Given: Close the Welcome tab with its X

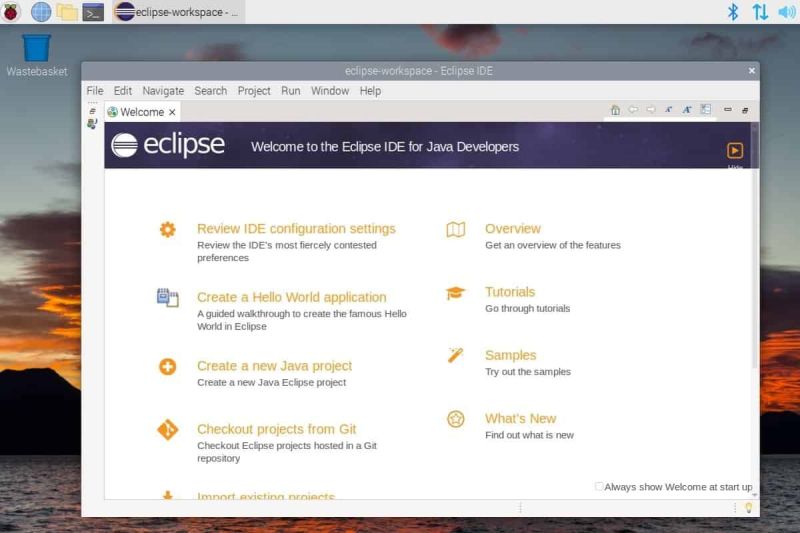Looking at the screenshot, I should (x=172, y=112).
